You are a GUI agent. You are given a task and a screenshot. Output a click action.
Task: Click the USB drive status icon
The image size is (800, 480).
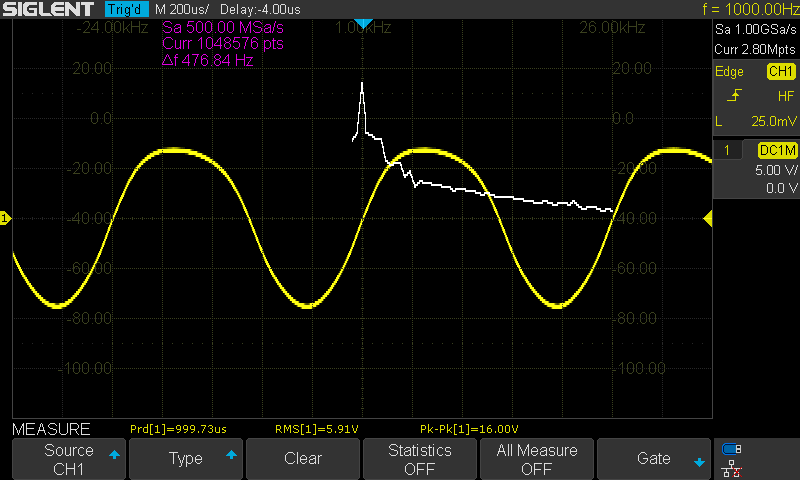pos(732,448)
